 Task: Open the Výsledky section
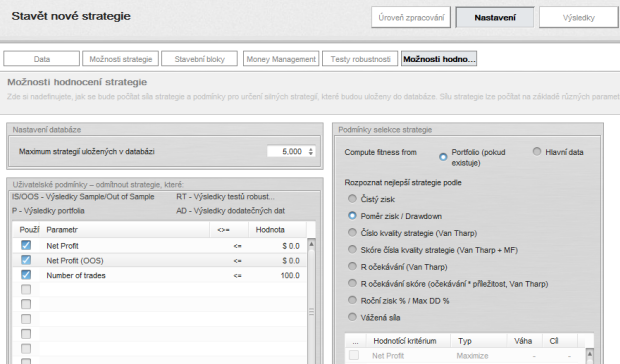(578, 17)
